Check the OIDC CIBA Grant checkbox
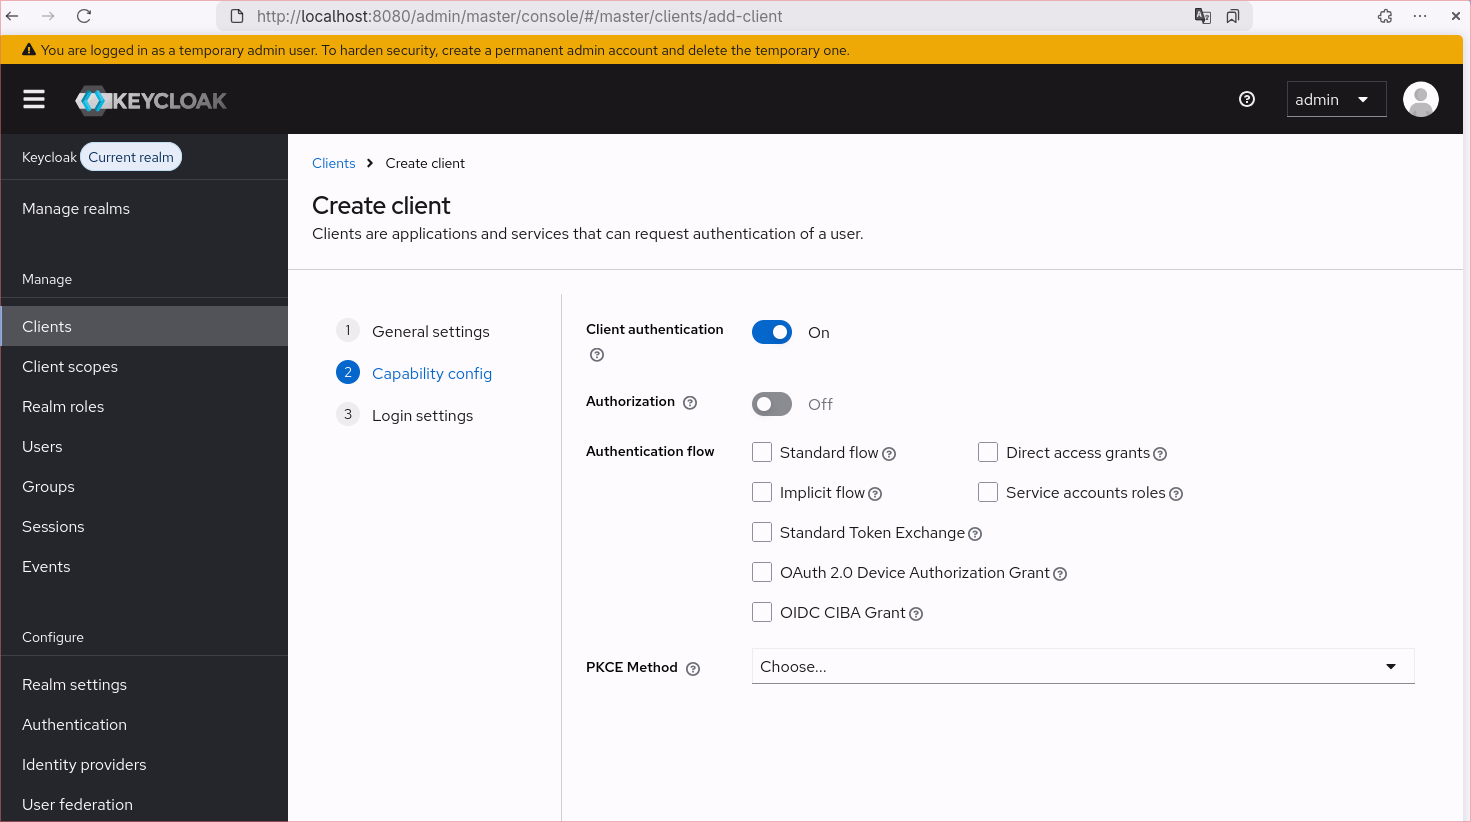This screenshot has height=822, width=1471. (762, 612)
